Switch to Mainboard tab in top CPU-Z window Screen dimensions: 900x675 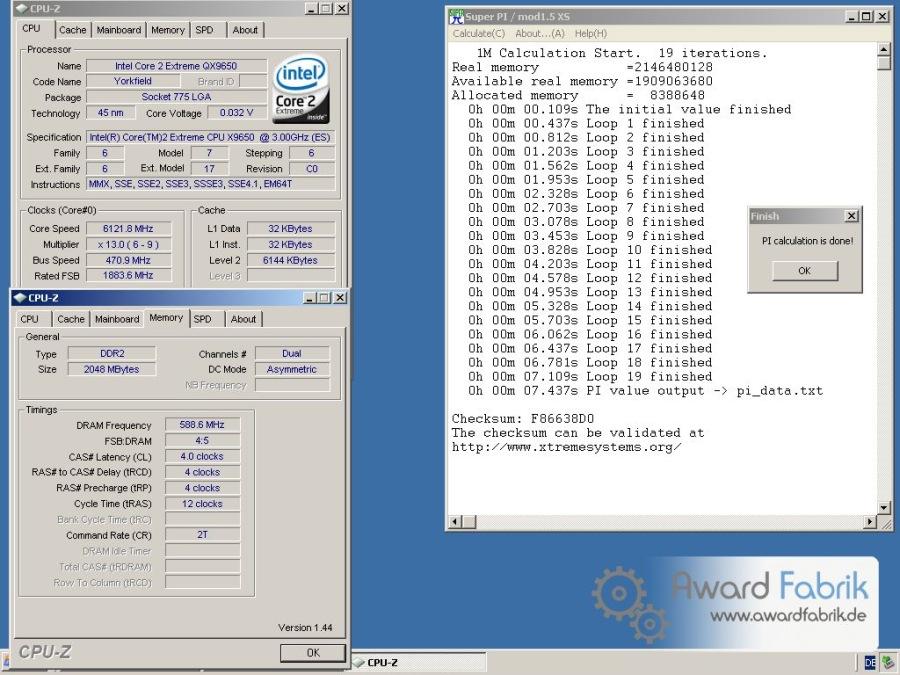119,30
